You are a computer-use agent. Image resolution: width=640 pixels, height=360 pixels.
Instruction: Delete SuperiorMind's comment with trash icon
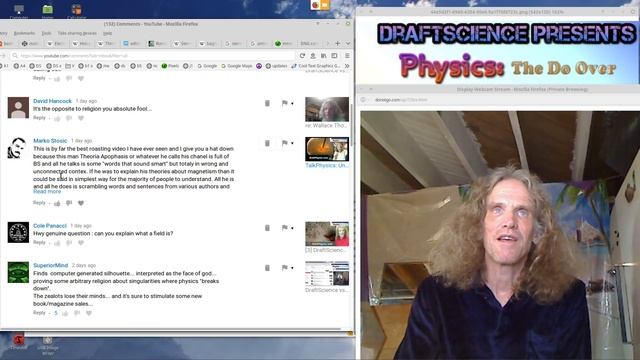pyautogui.click(x=267, y=268)
